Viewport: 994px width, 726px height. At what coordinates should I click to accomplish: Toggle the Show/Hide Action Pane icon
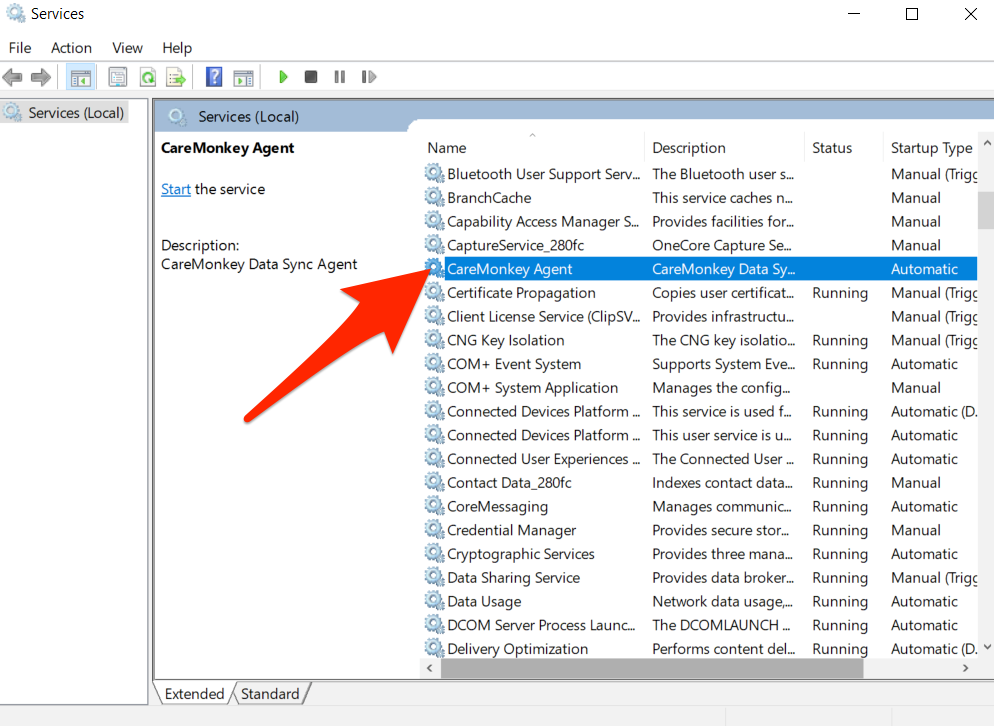coord(243,77)
